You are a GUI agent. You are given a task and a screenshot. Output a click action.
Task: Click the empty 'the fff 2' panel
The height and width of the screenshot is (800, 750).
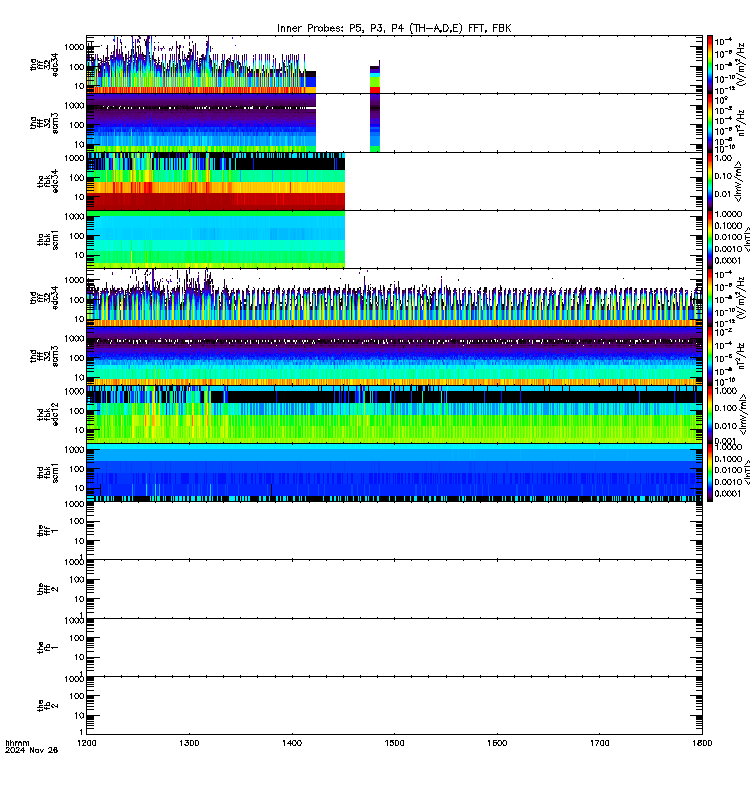tap(394, 589)
